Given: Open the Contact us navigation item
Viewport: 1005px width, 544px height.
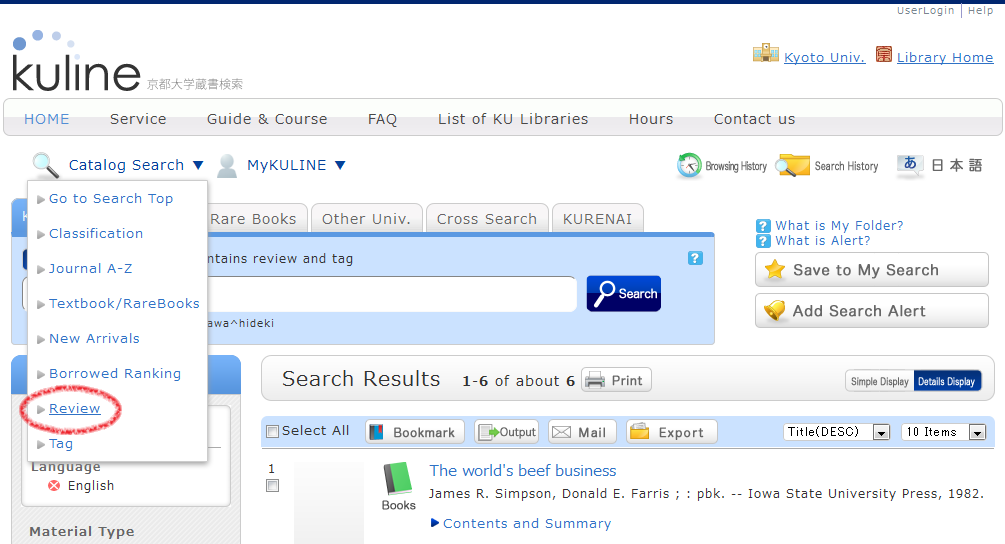Looking at the screenshot, I should click(x=754, y=119).
